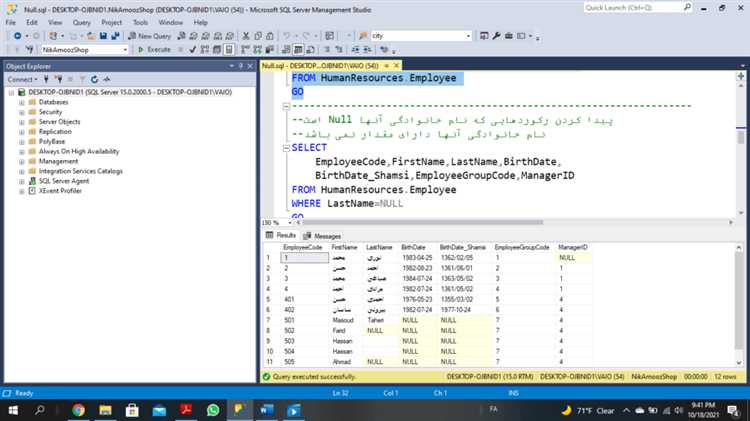The width and height of the screenshot is (750, 421).
Task: Open WhatsApp from the taskbar
Action: [x=212, y=410]
